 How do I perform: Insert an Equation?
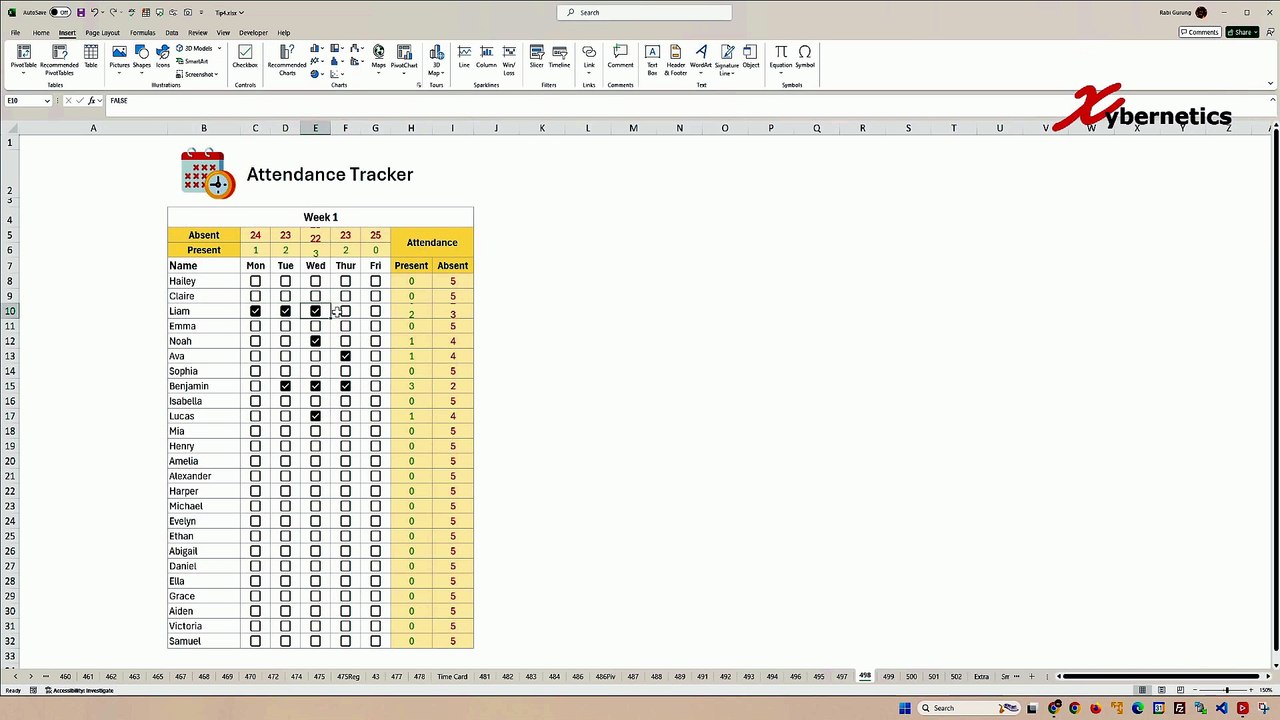click(781, 58)
